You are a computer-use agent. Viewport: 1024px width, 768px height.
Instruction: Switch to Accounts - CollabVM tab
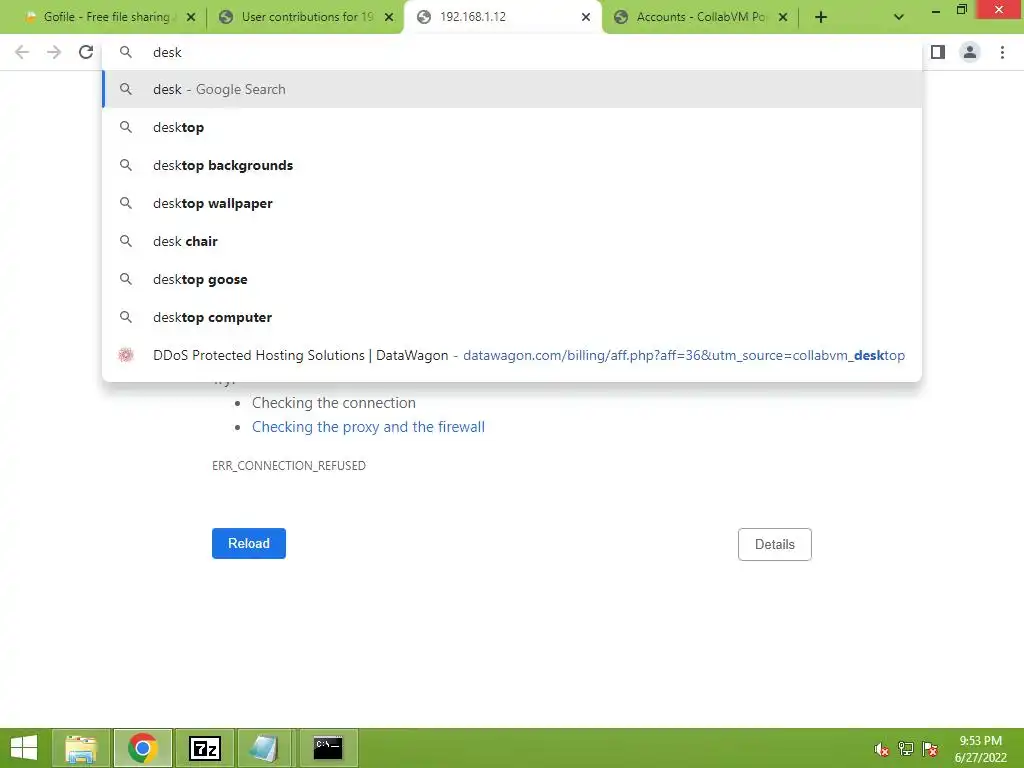coord(700,17)
